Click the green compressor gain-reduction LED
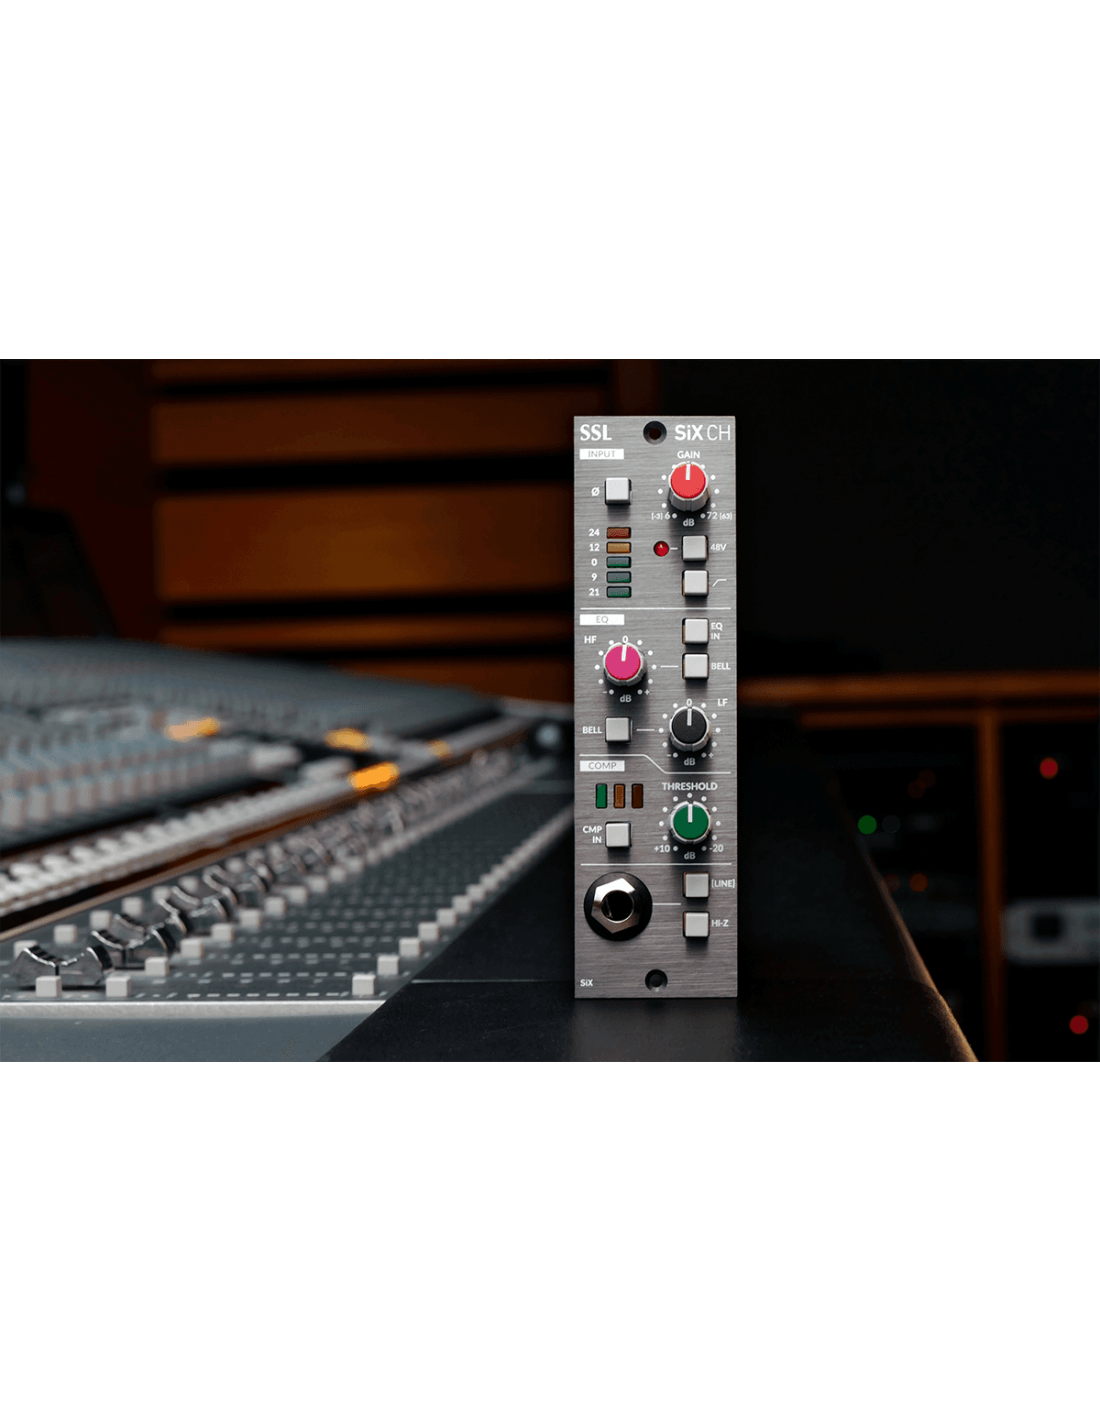This screenshot has width=1100, height=1422. pos(601,796)
